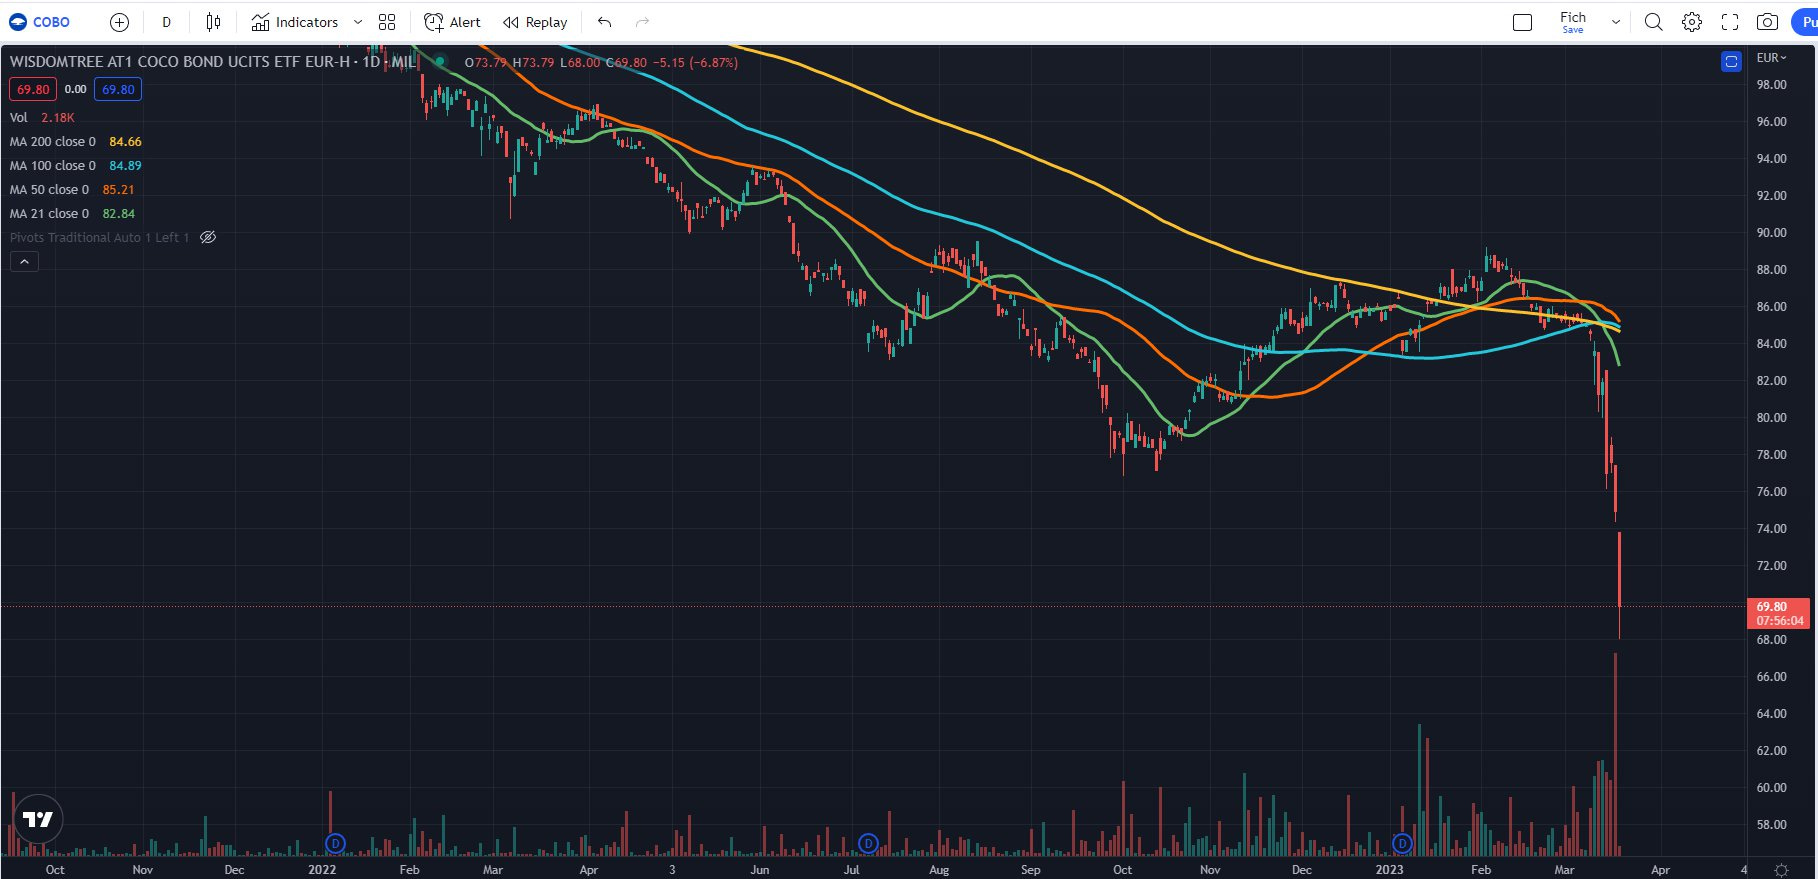Select the Vol 2.18K indicator legend
This screenshot has width=1818, height=879.
click(42, 117)
